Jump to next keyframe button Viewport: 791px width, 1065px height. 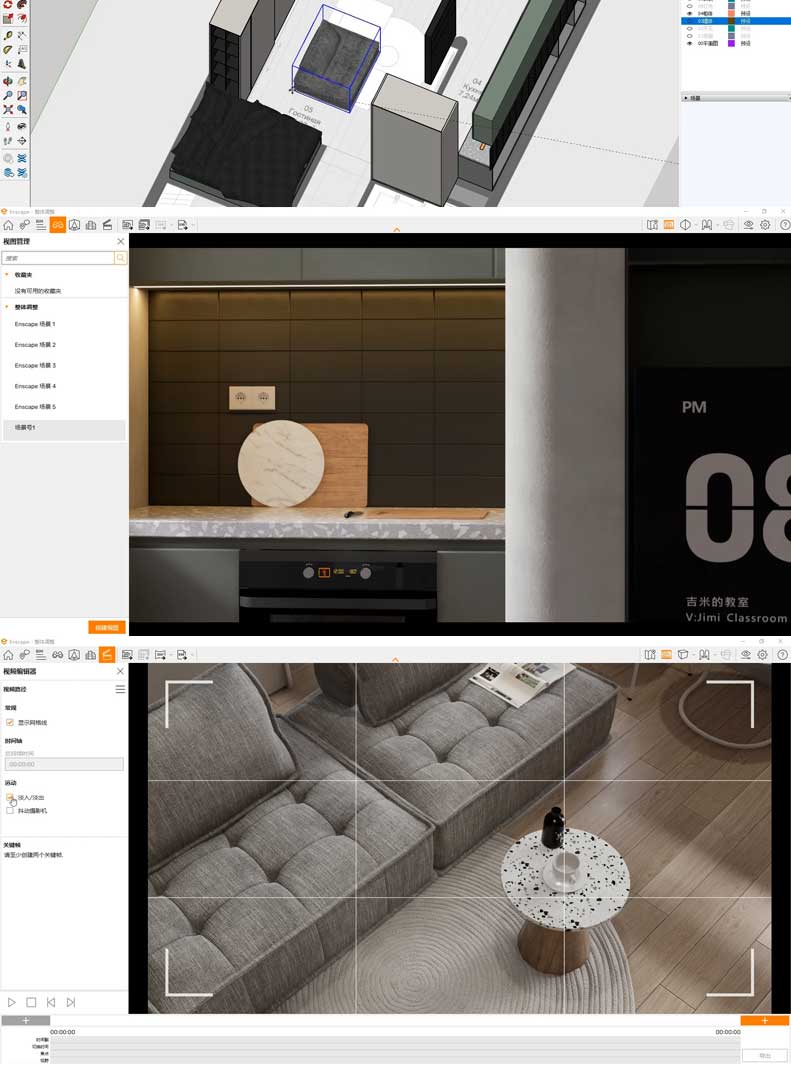tap(70, 1002)
